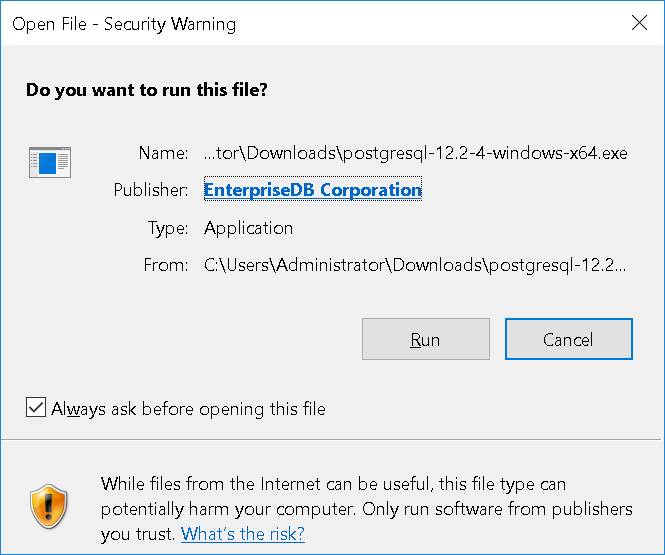Click the yellow security shield icon

49,508
